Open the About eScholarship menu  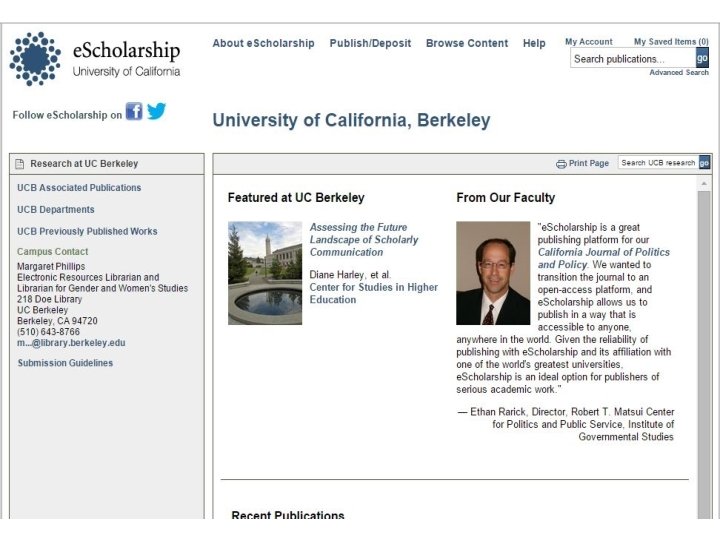pyautogui.click(x=263, y=43)
